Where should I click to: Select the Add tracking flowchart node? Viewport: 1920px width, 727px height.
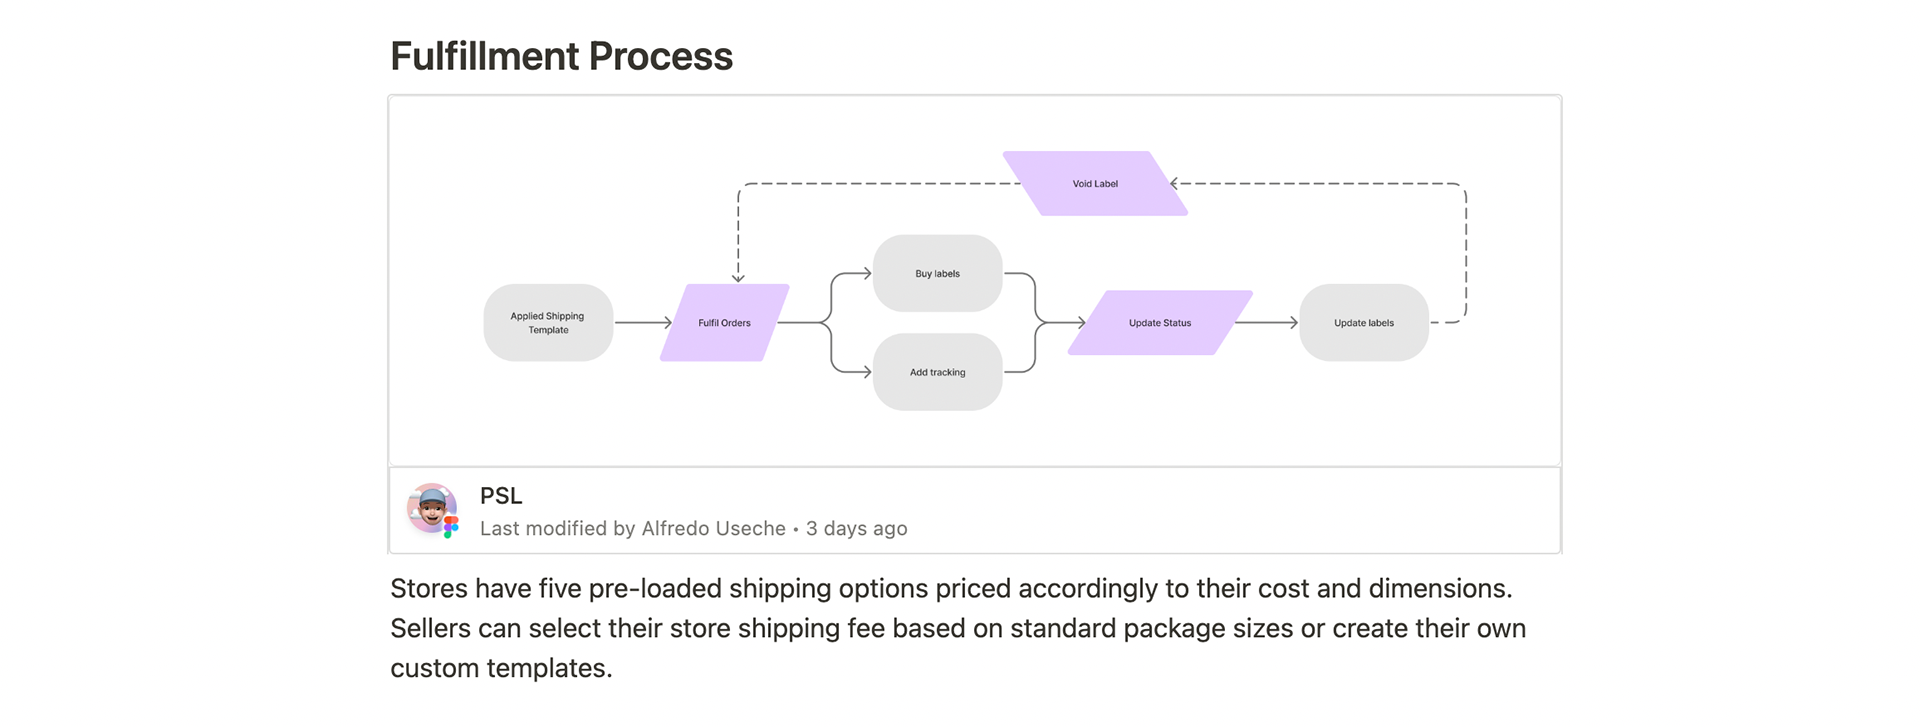937,372
